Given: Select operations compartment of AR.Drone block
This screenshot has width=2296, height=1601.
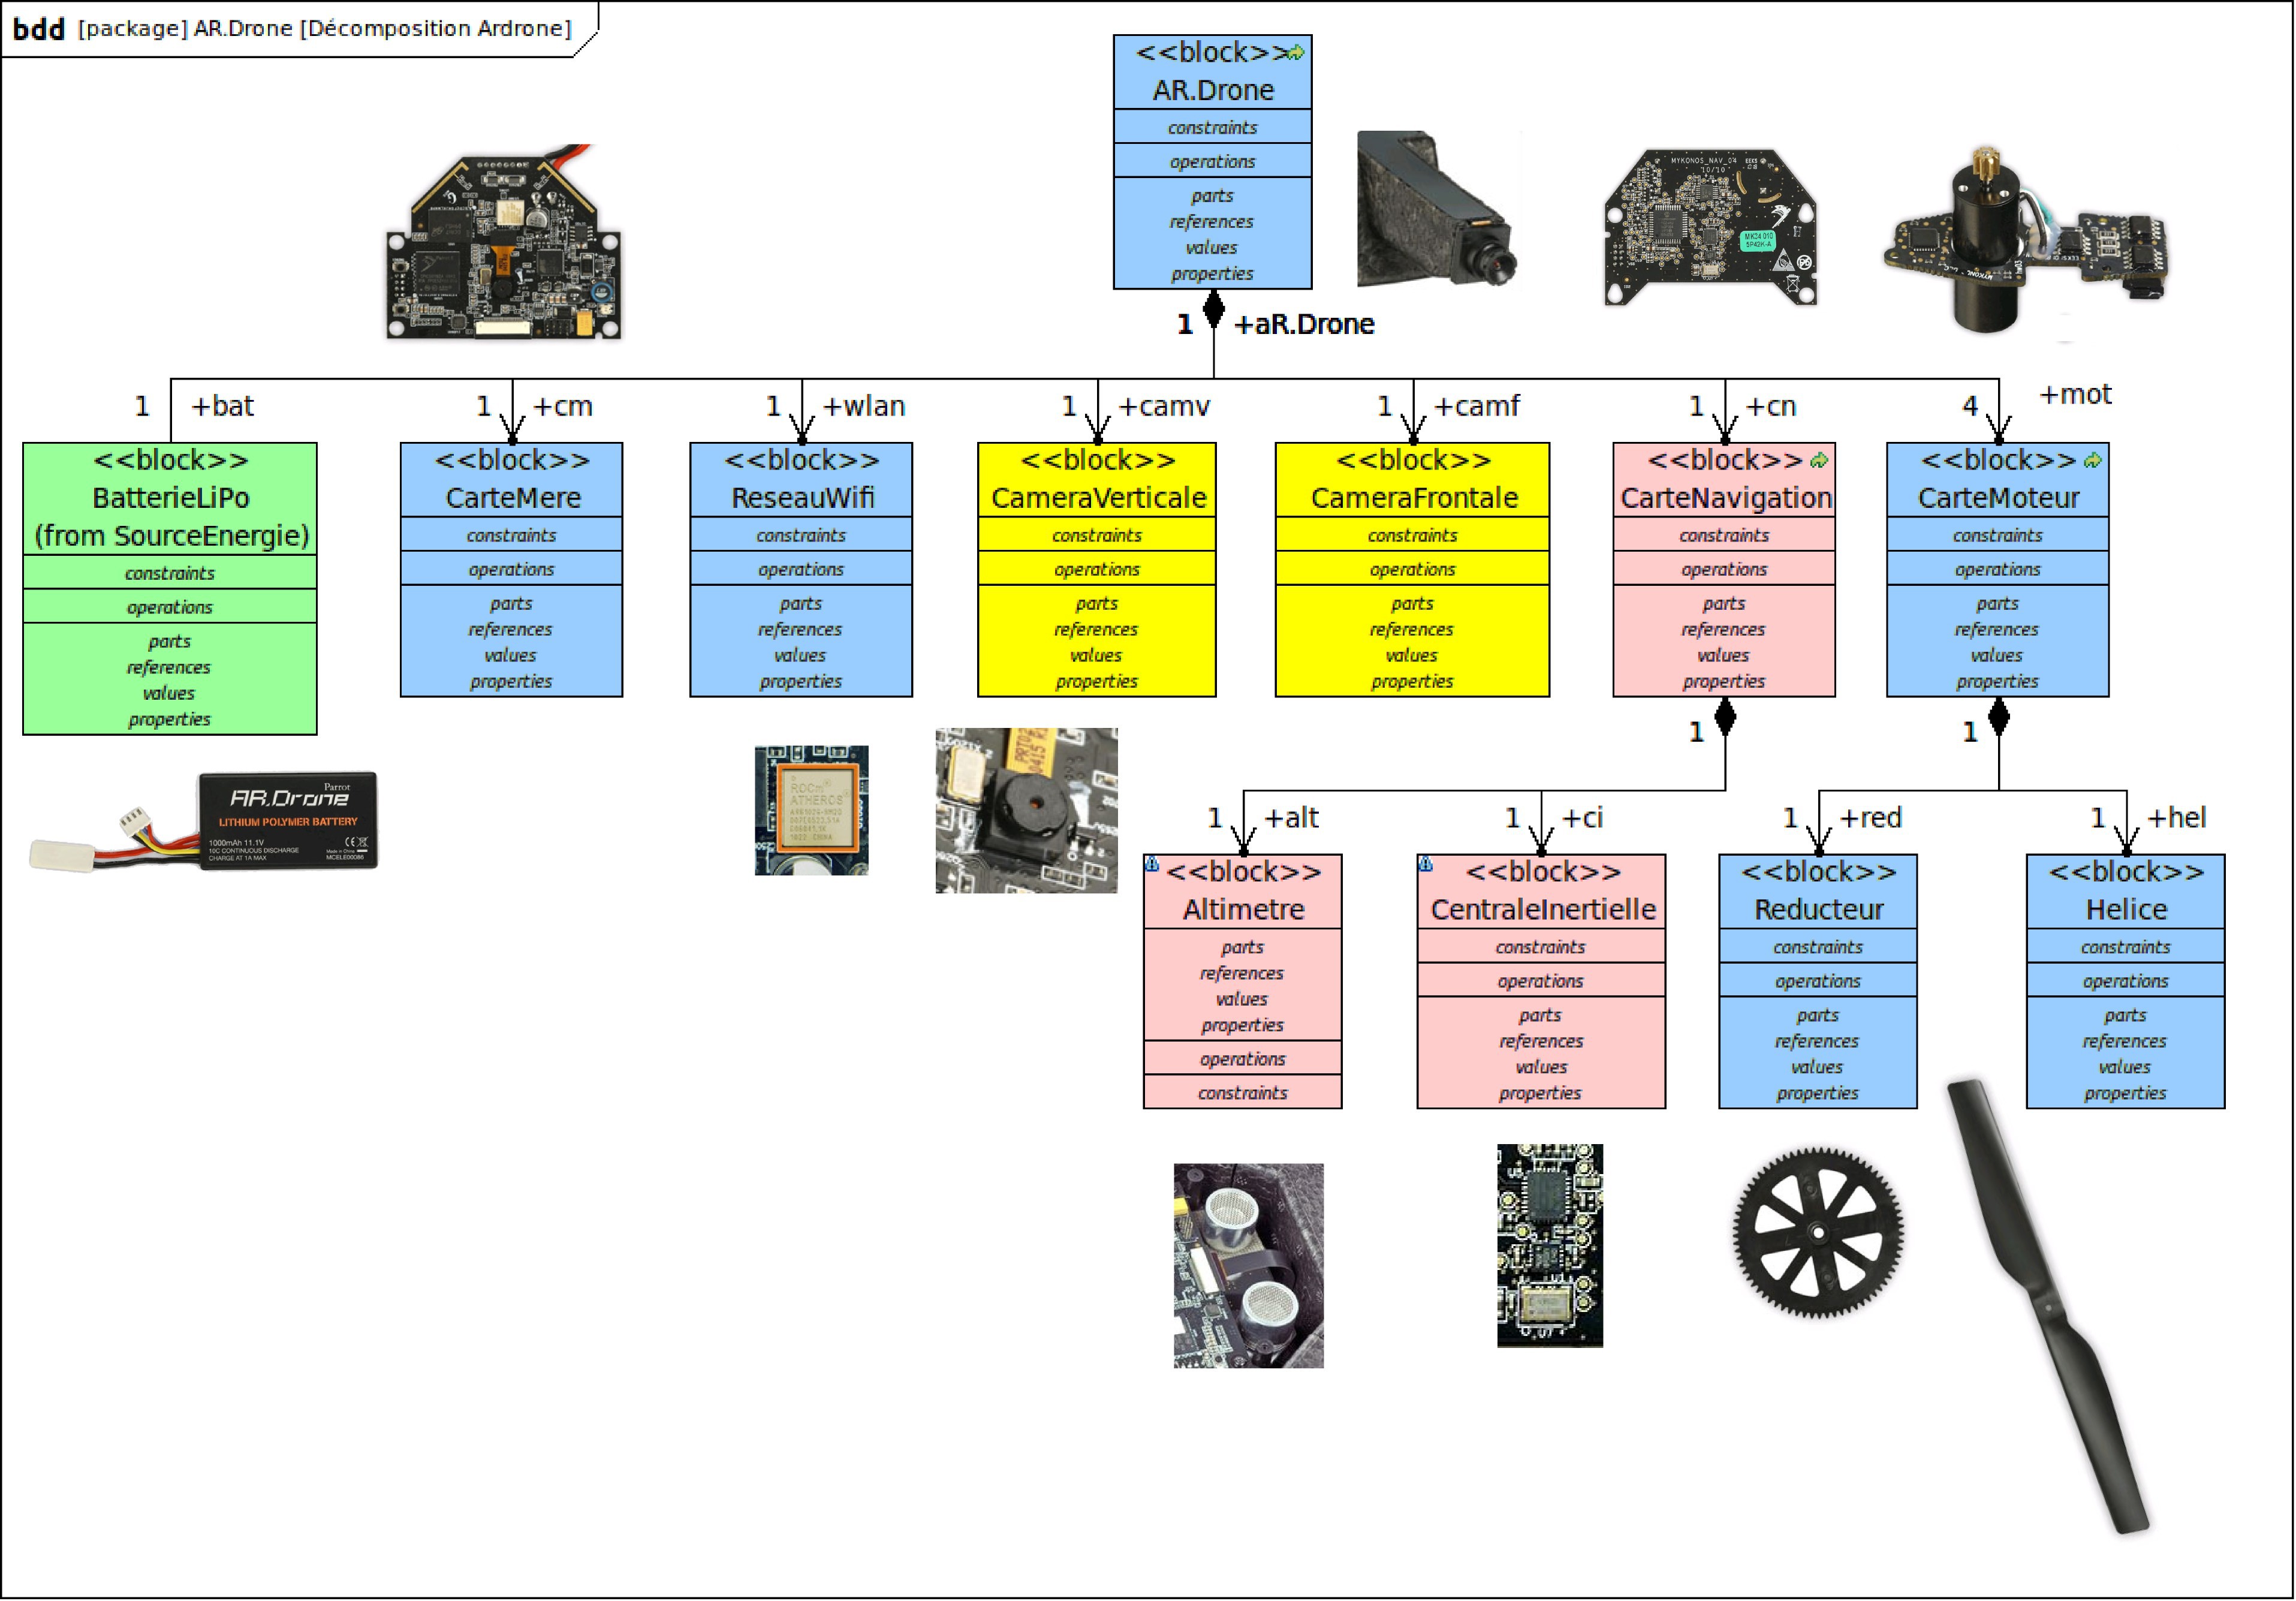Looking at the screenshot, I should pyautogui.click(x=1213, y=161).
